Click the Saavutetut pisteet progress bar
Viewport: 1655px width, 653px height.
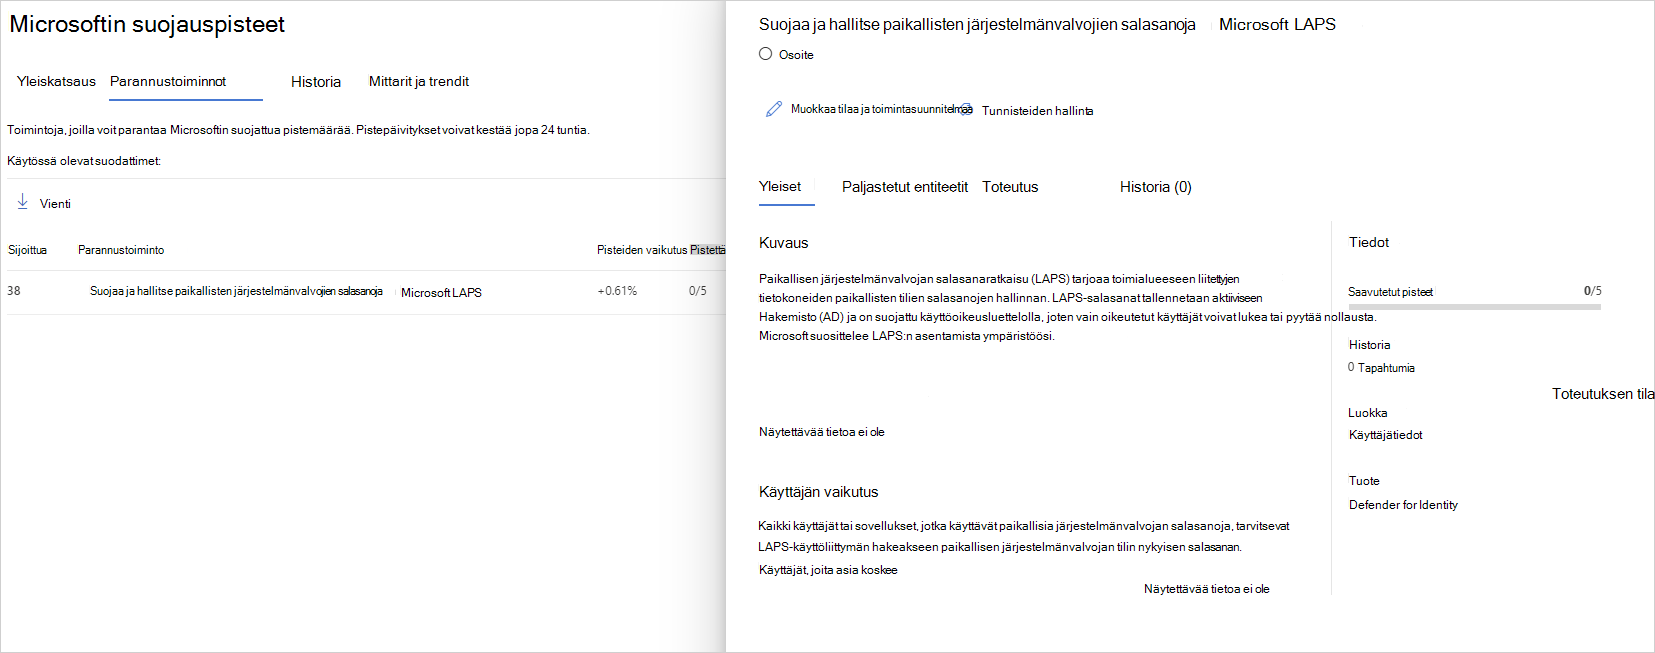(1474, 306)
